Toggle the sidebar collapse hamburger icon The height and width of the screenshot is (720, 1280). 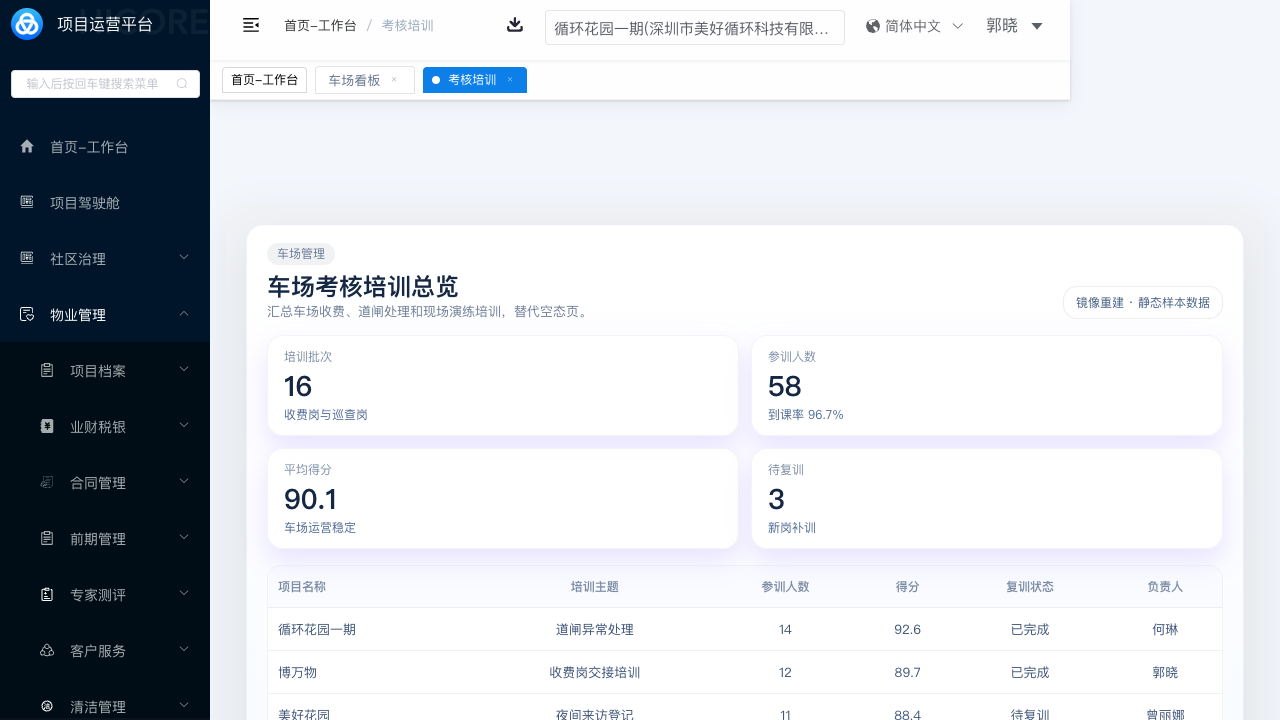click(x=251, y=25)
